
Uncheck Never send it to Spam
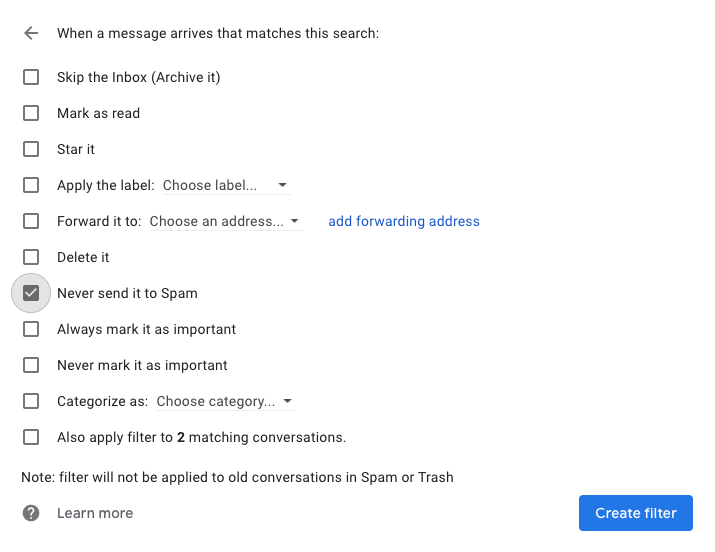31,293
